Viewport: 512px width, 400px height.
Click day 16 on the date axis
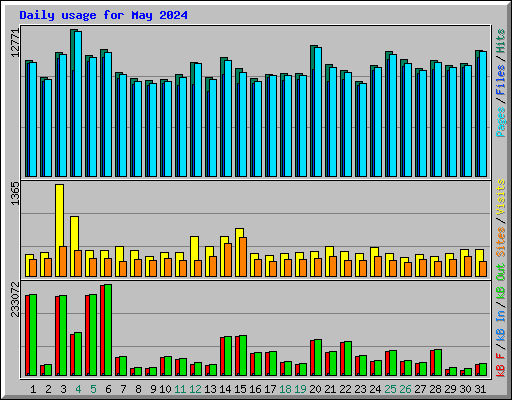255,389
